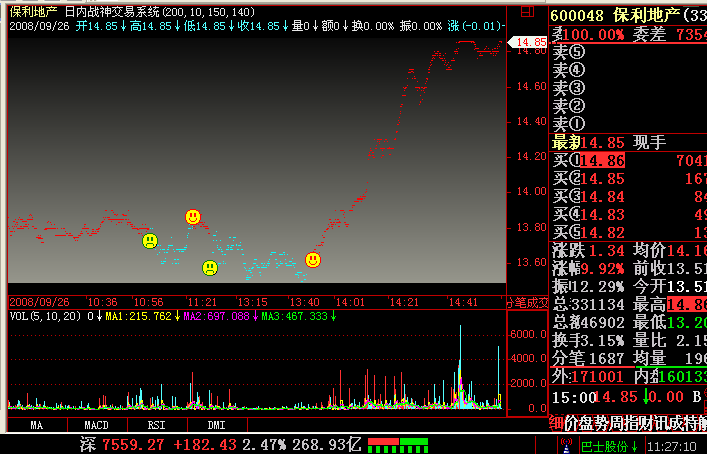707x454 pixels.
Task: Open the DMI indicator tab
Action: click(216, 425)
